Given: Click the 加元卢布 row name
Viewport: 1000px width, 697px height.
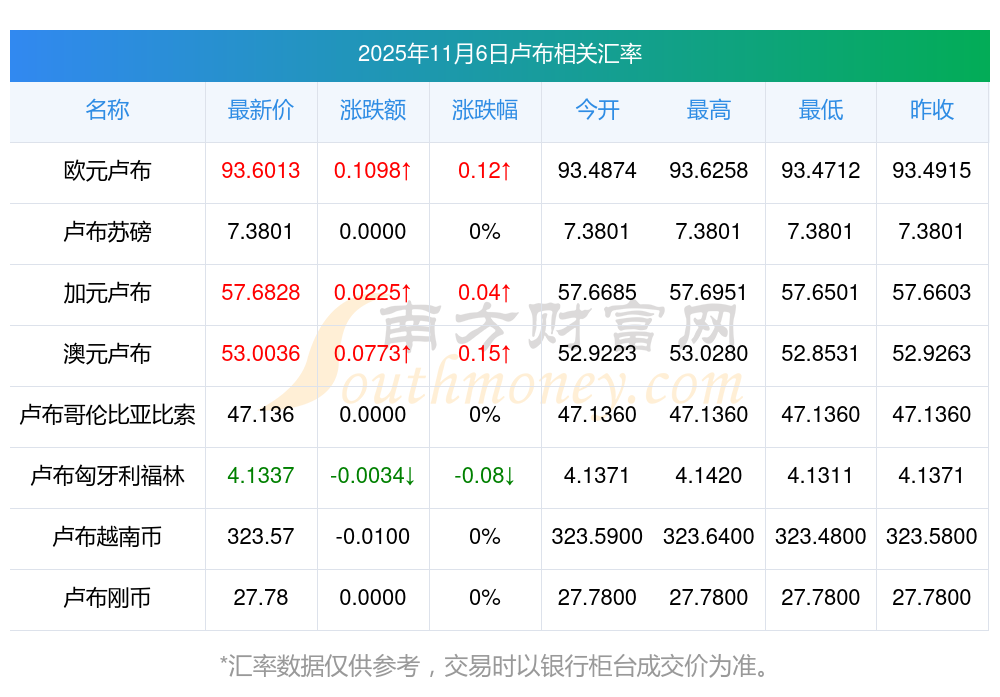Looking at the screenshot, I should coord(107,293).
